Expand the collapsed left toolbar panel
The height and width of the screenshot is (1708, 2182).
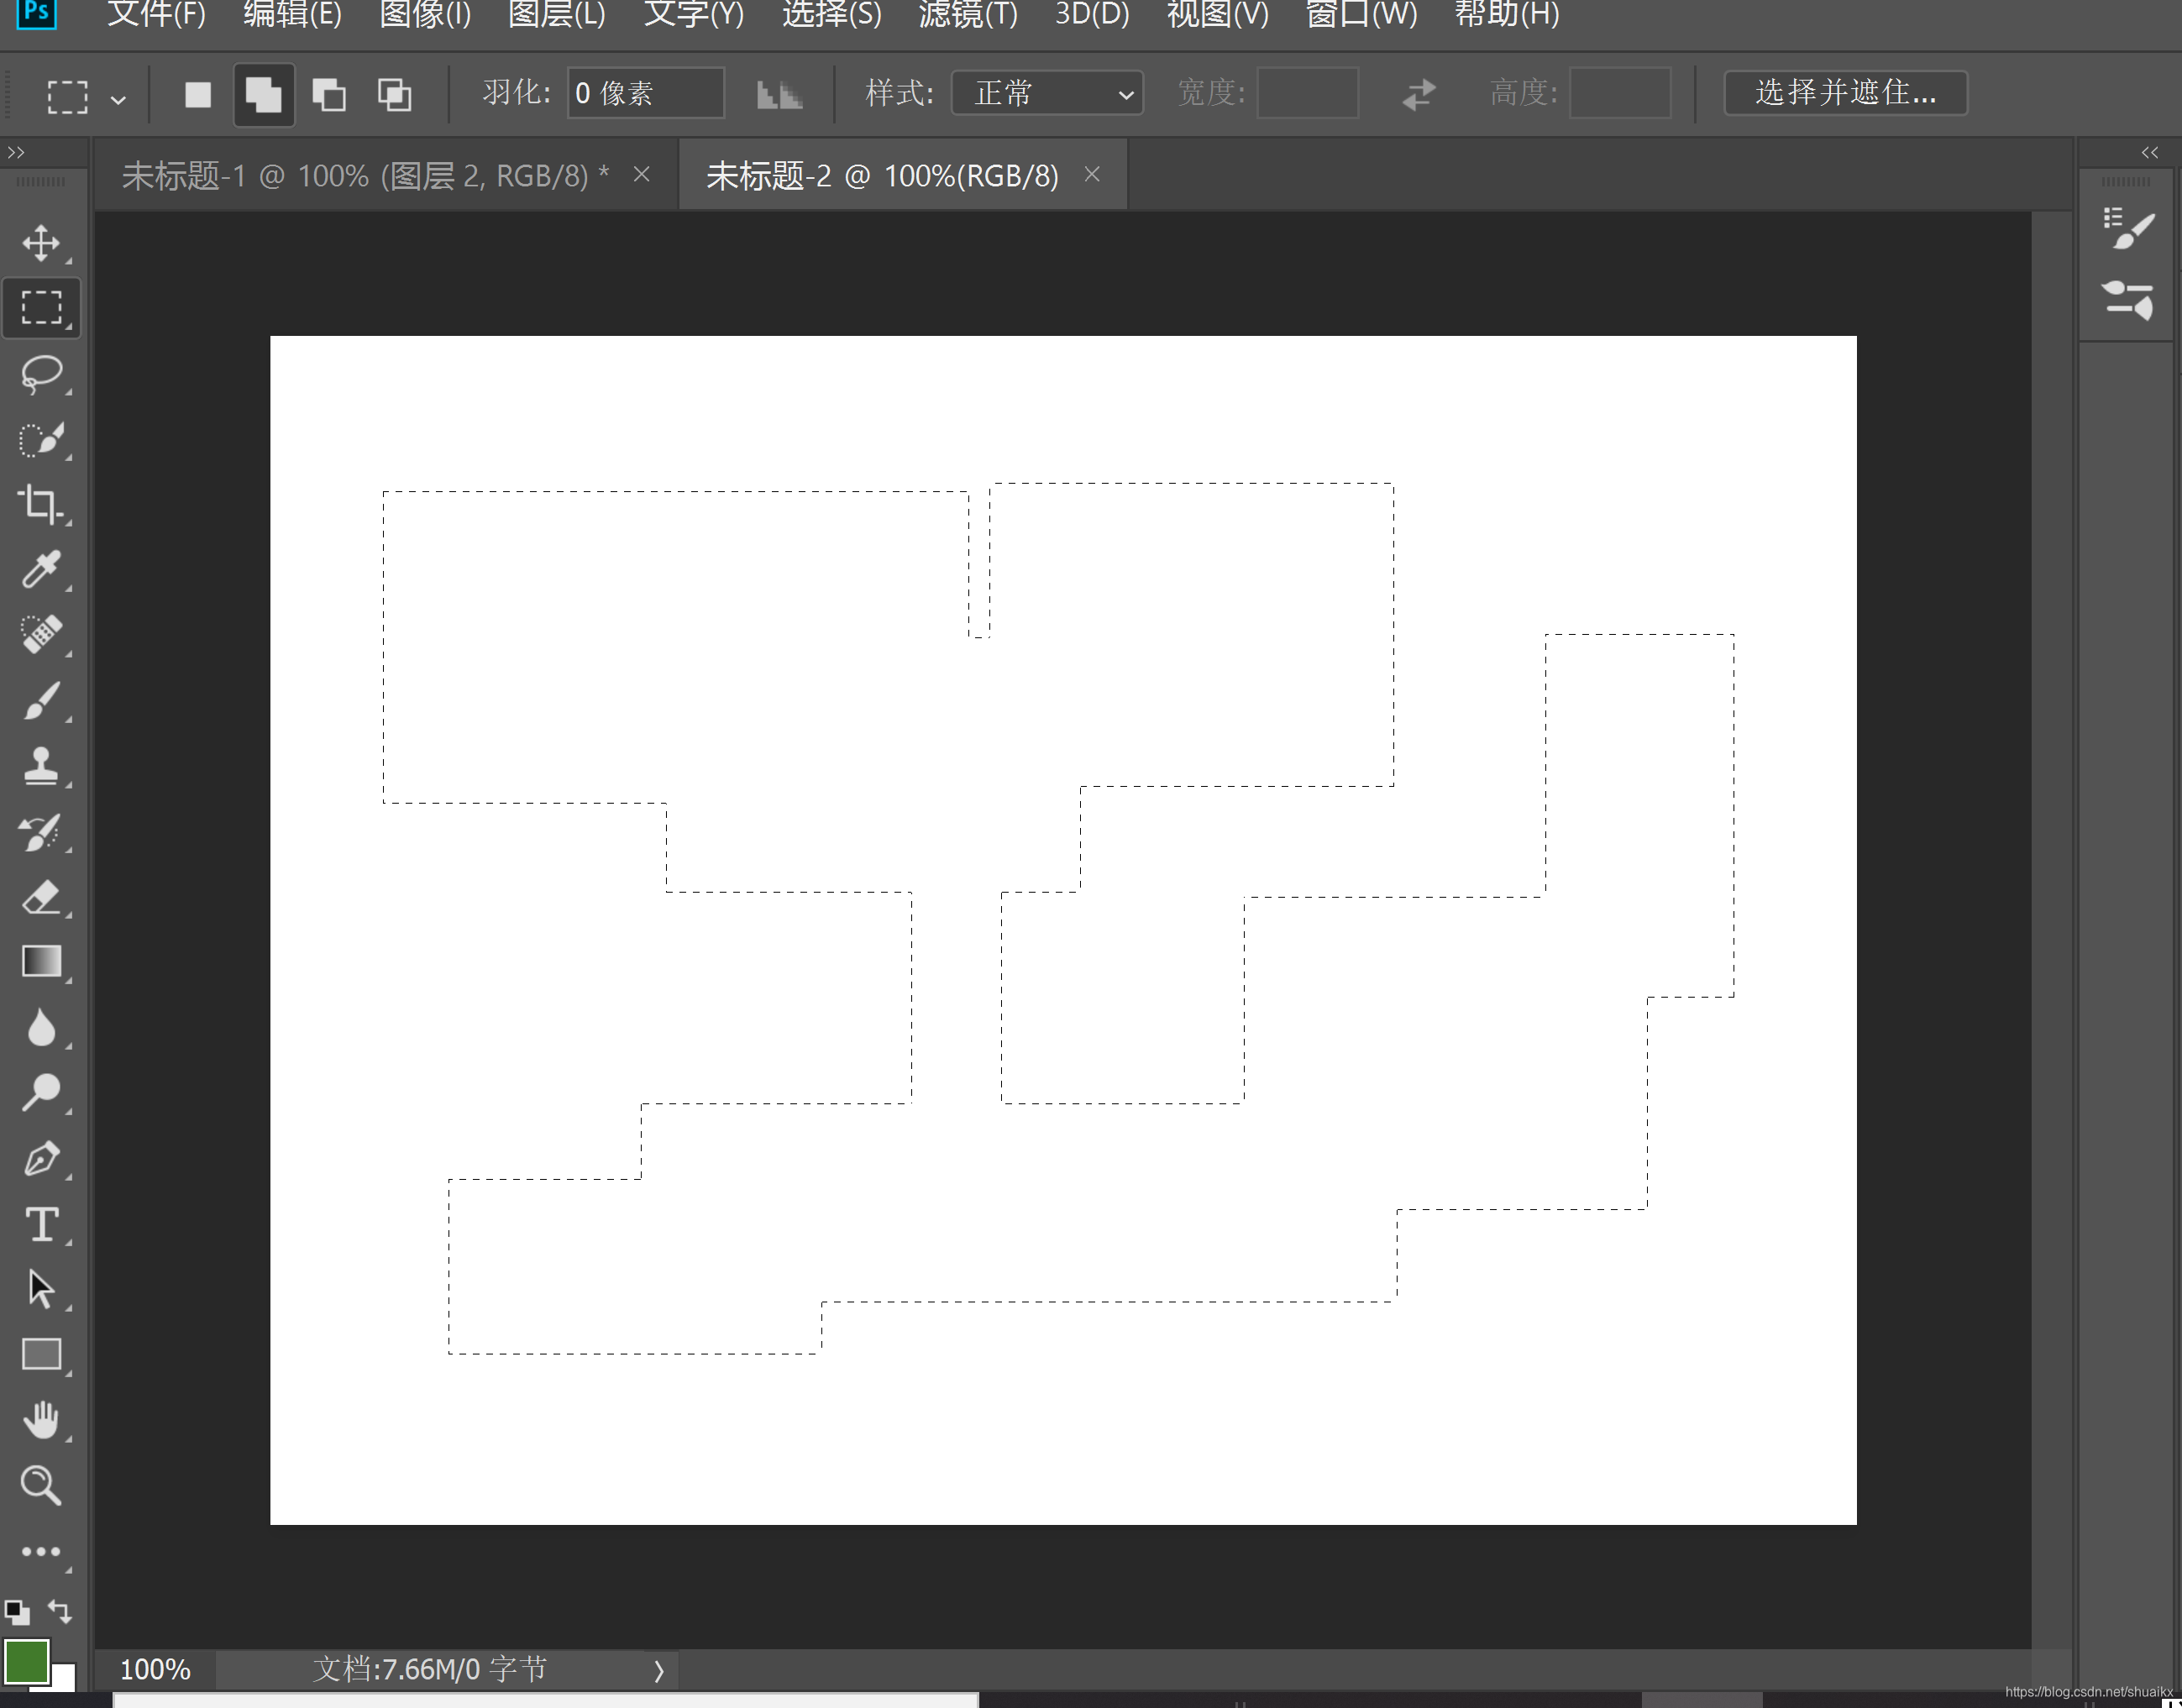point(16,152)
